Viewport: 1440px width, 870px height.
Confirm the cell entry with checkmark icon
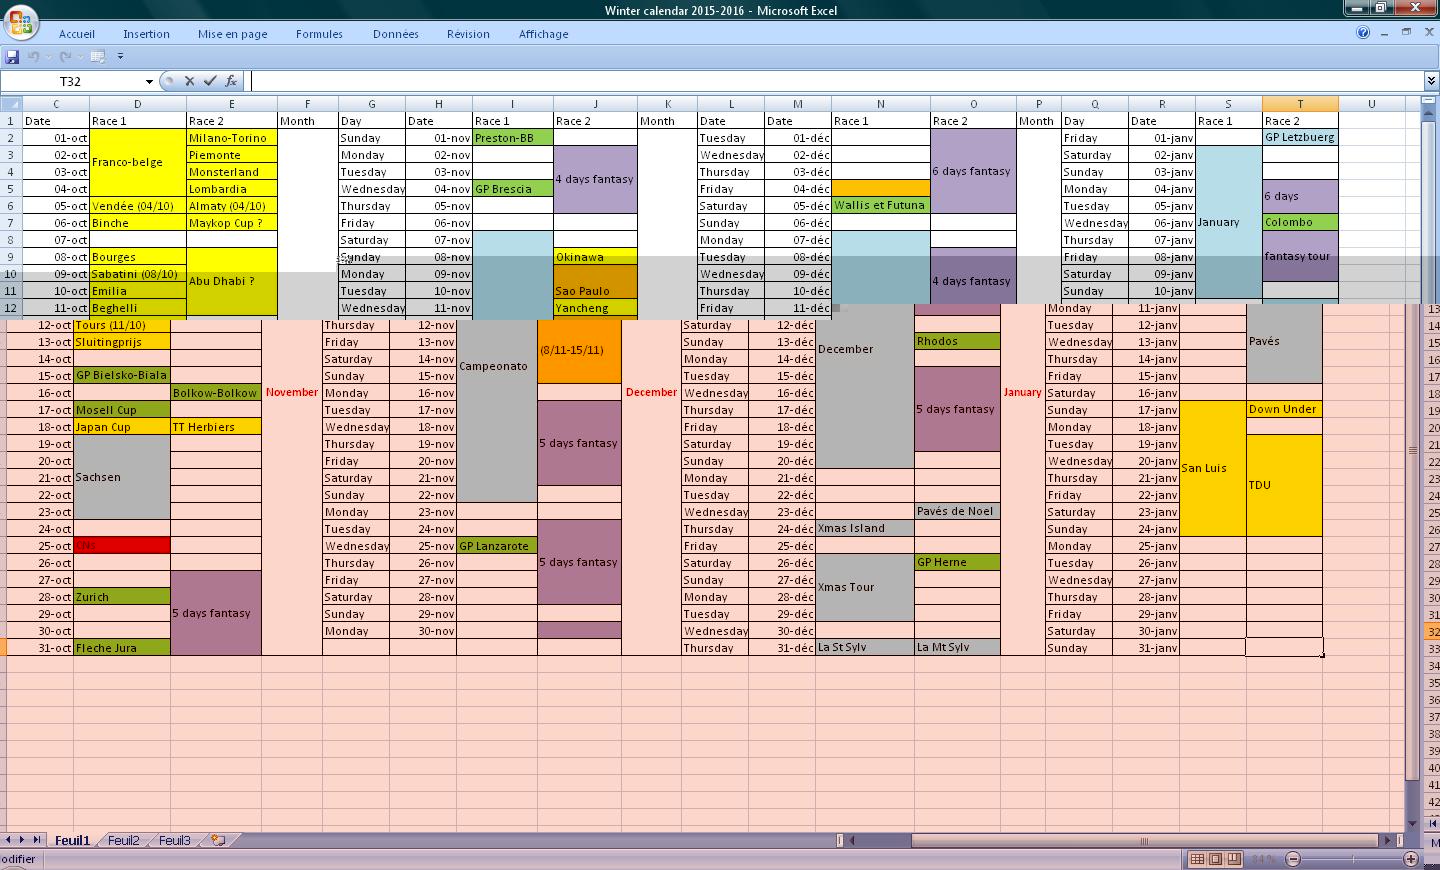(x=210, y=81)
